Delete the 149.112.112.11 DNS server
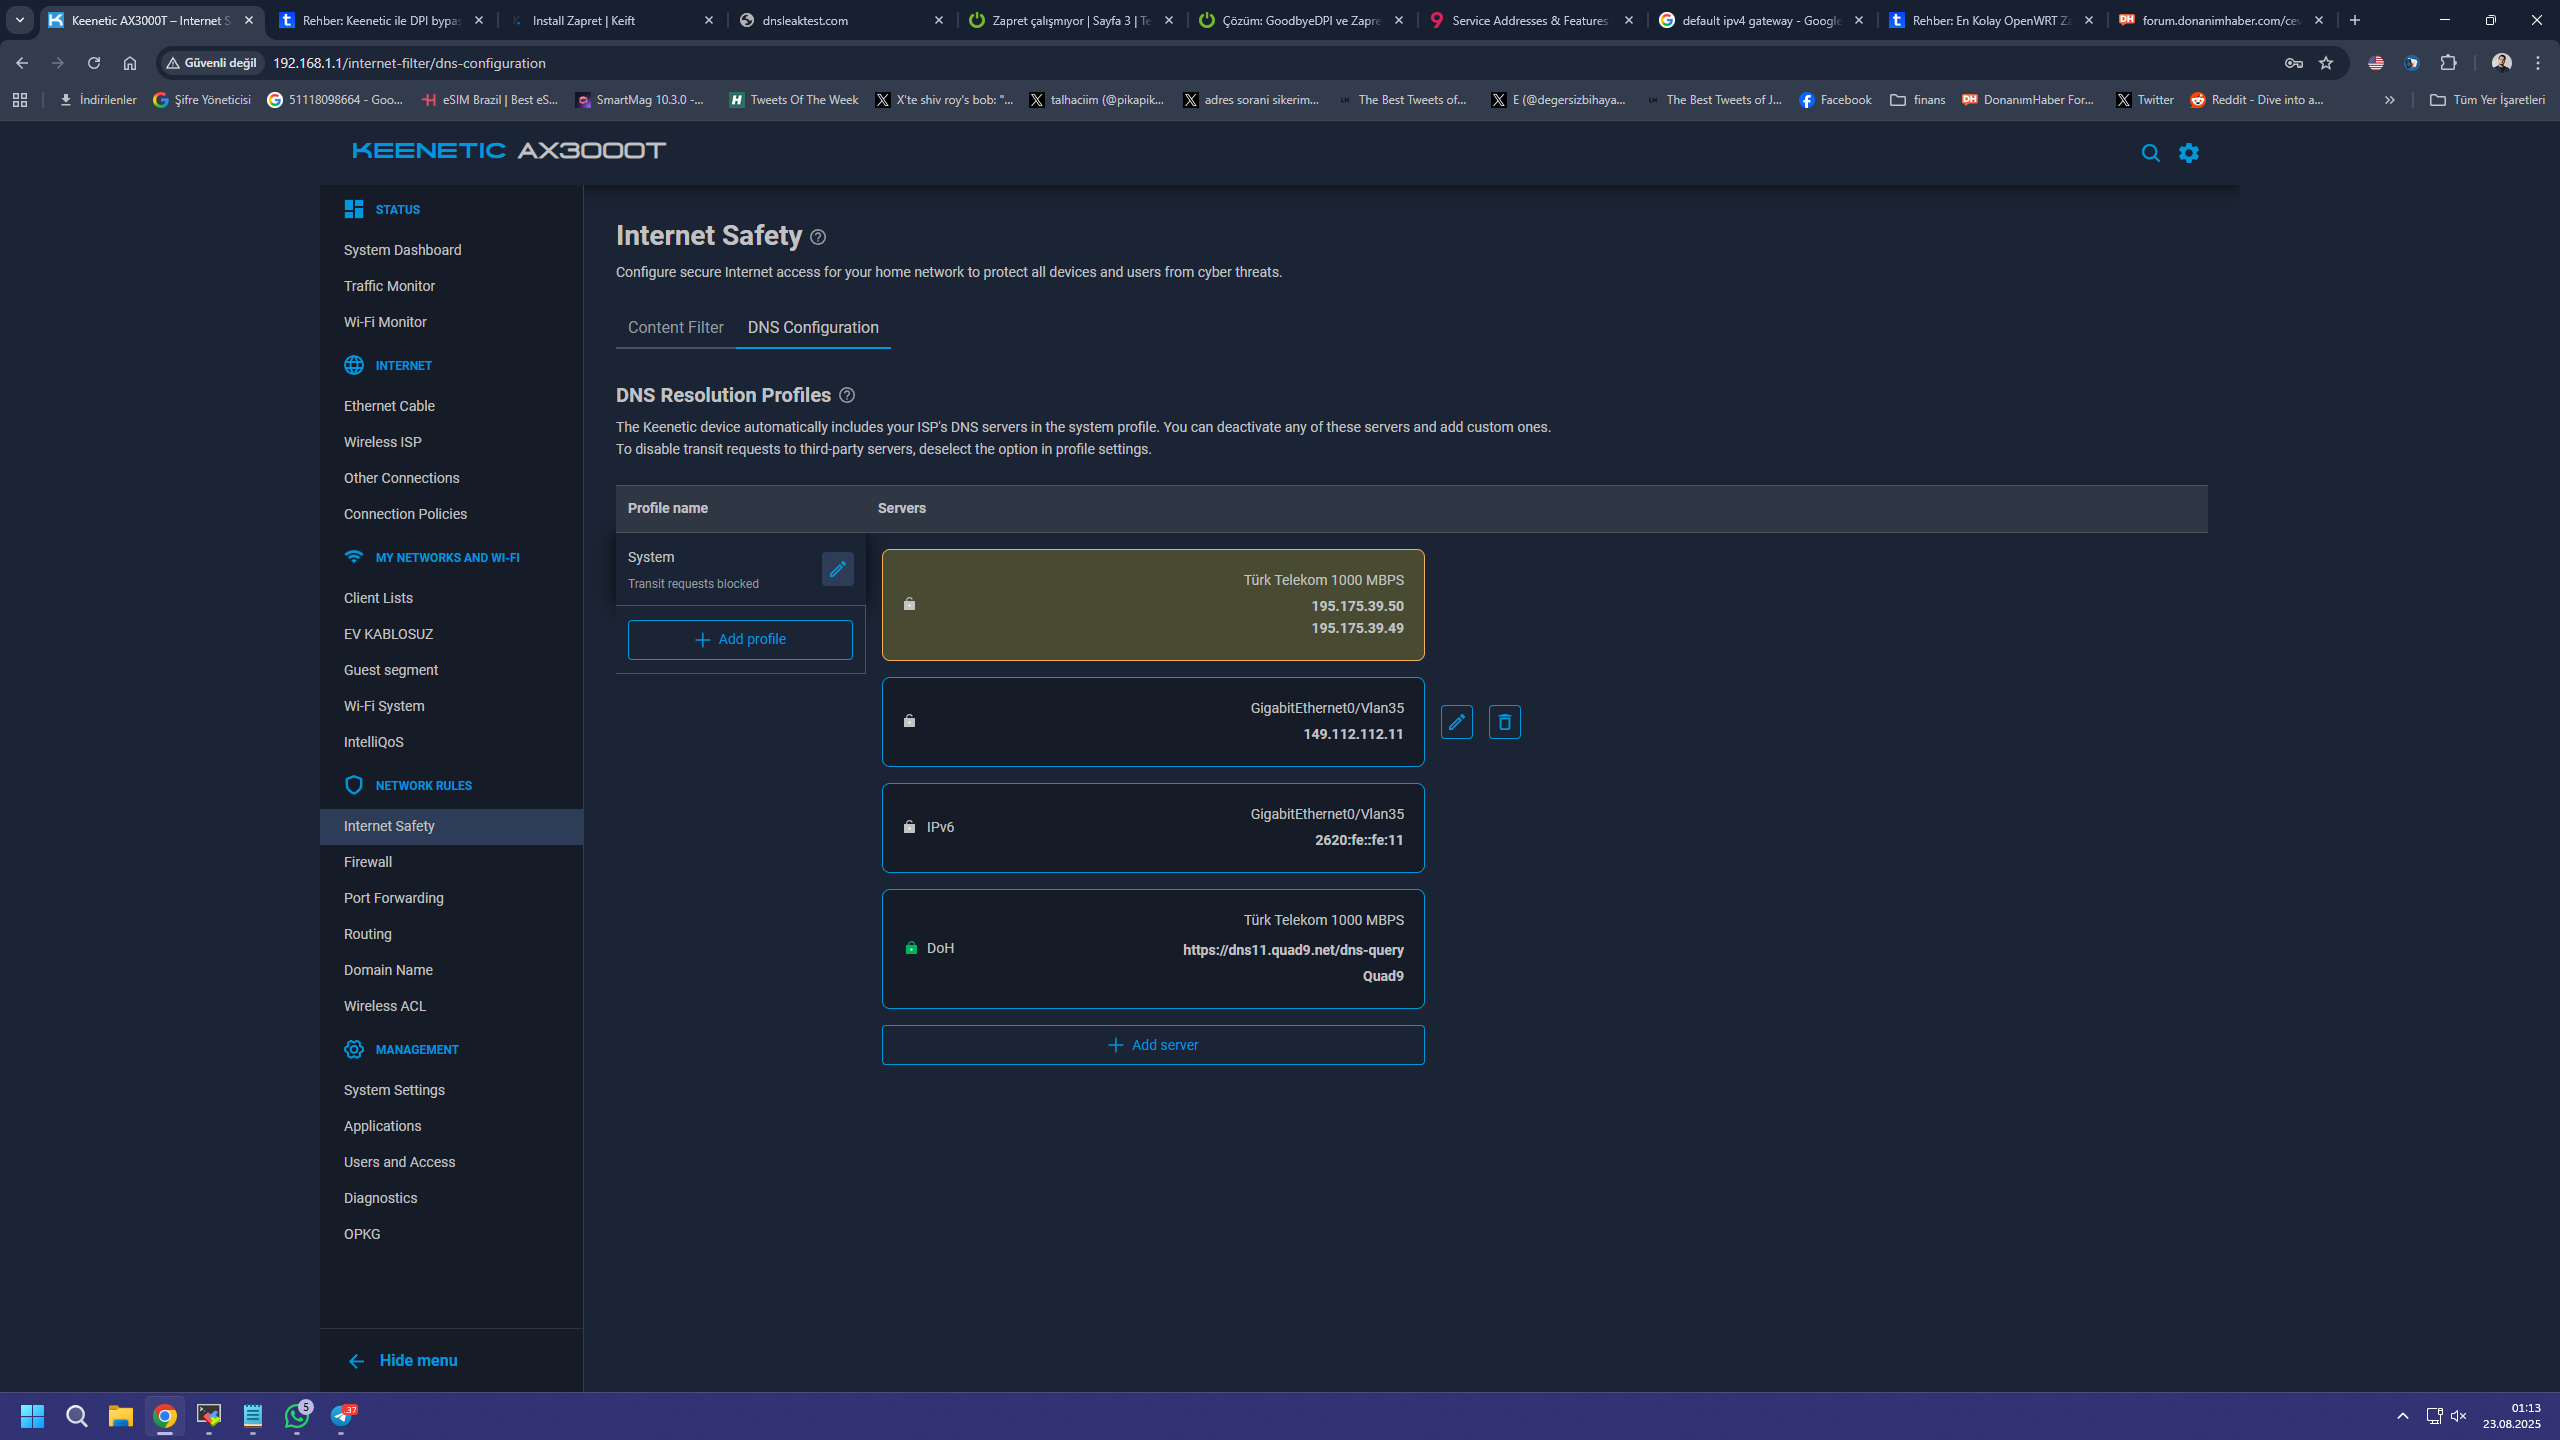2560x1440 pixels. [x=1504, y=722]
